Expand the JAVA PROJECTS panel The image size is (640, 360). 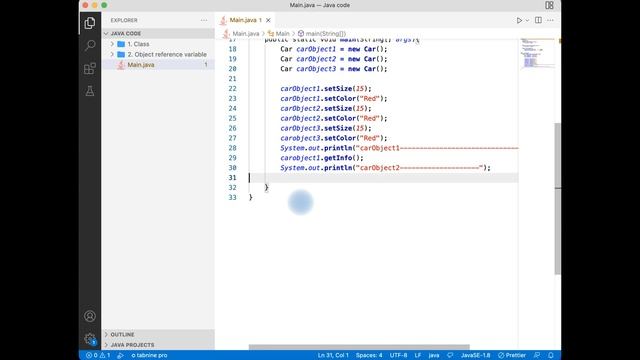click(x=158, y=345)
